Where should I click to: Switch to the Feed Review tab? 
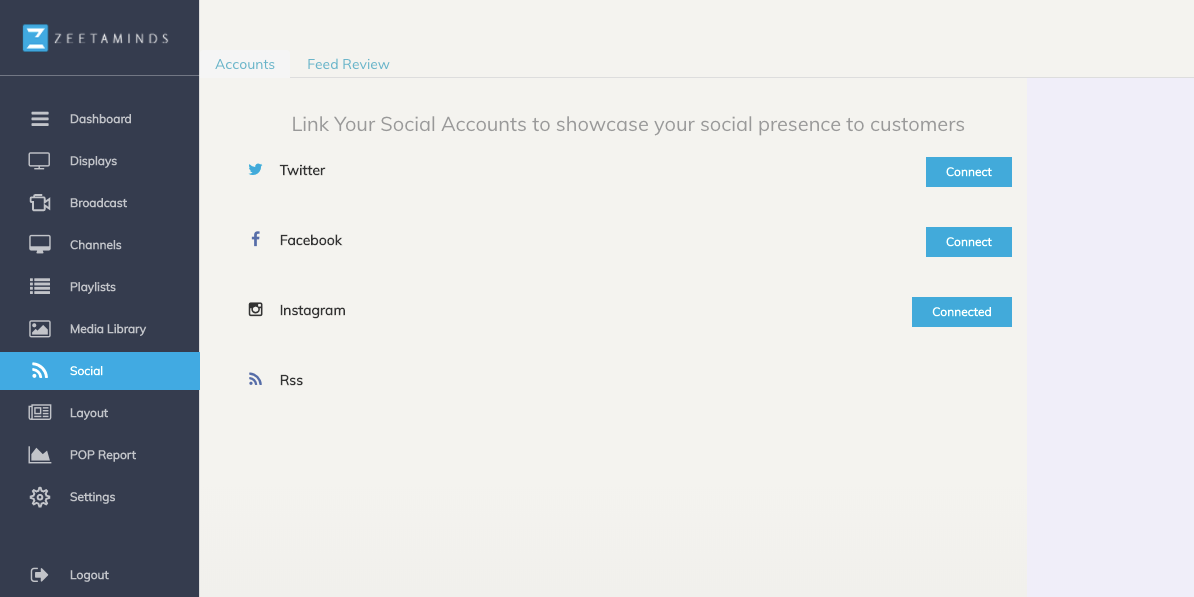click(x=348, y=64)
